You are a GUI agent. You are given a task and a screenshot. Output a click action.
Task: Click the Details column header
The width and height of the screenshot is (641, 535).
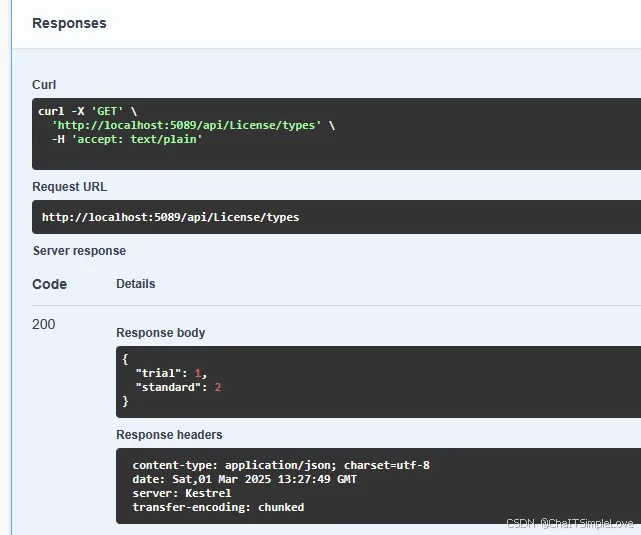135,284
